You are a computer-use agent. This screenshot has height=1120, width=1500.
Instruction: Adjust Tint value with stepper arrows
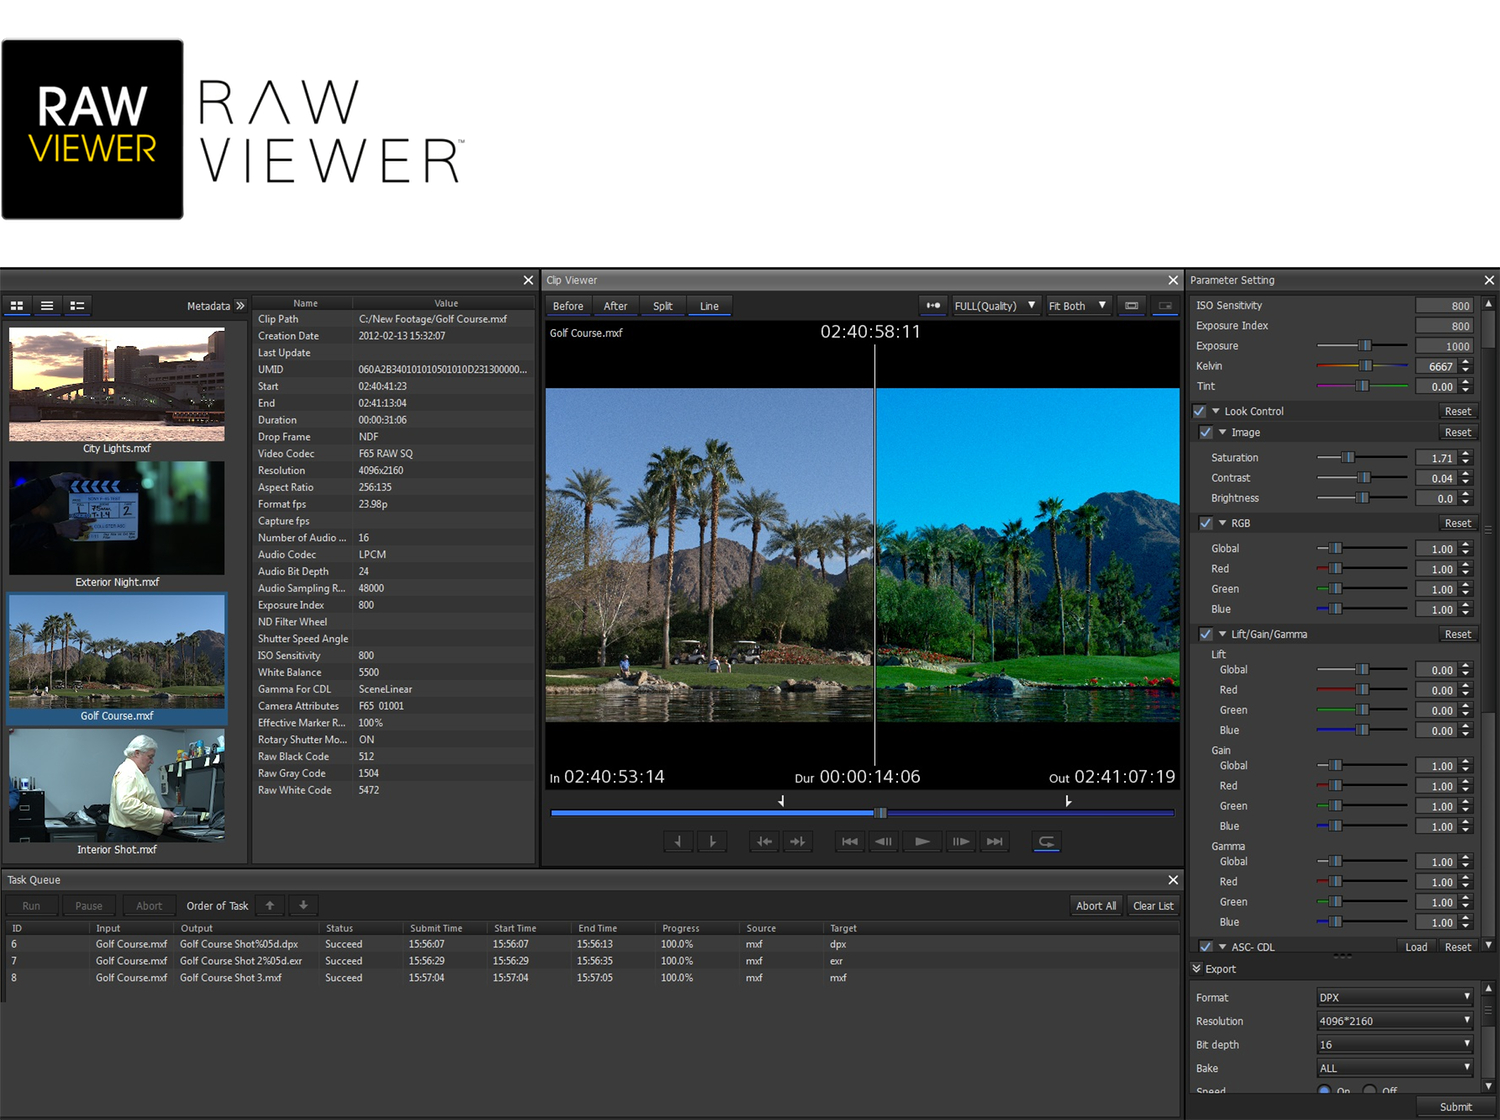pyautogui.click(x=1466, y=386)
